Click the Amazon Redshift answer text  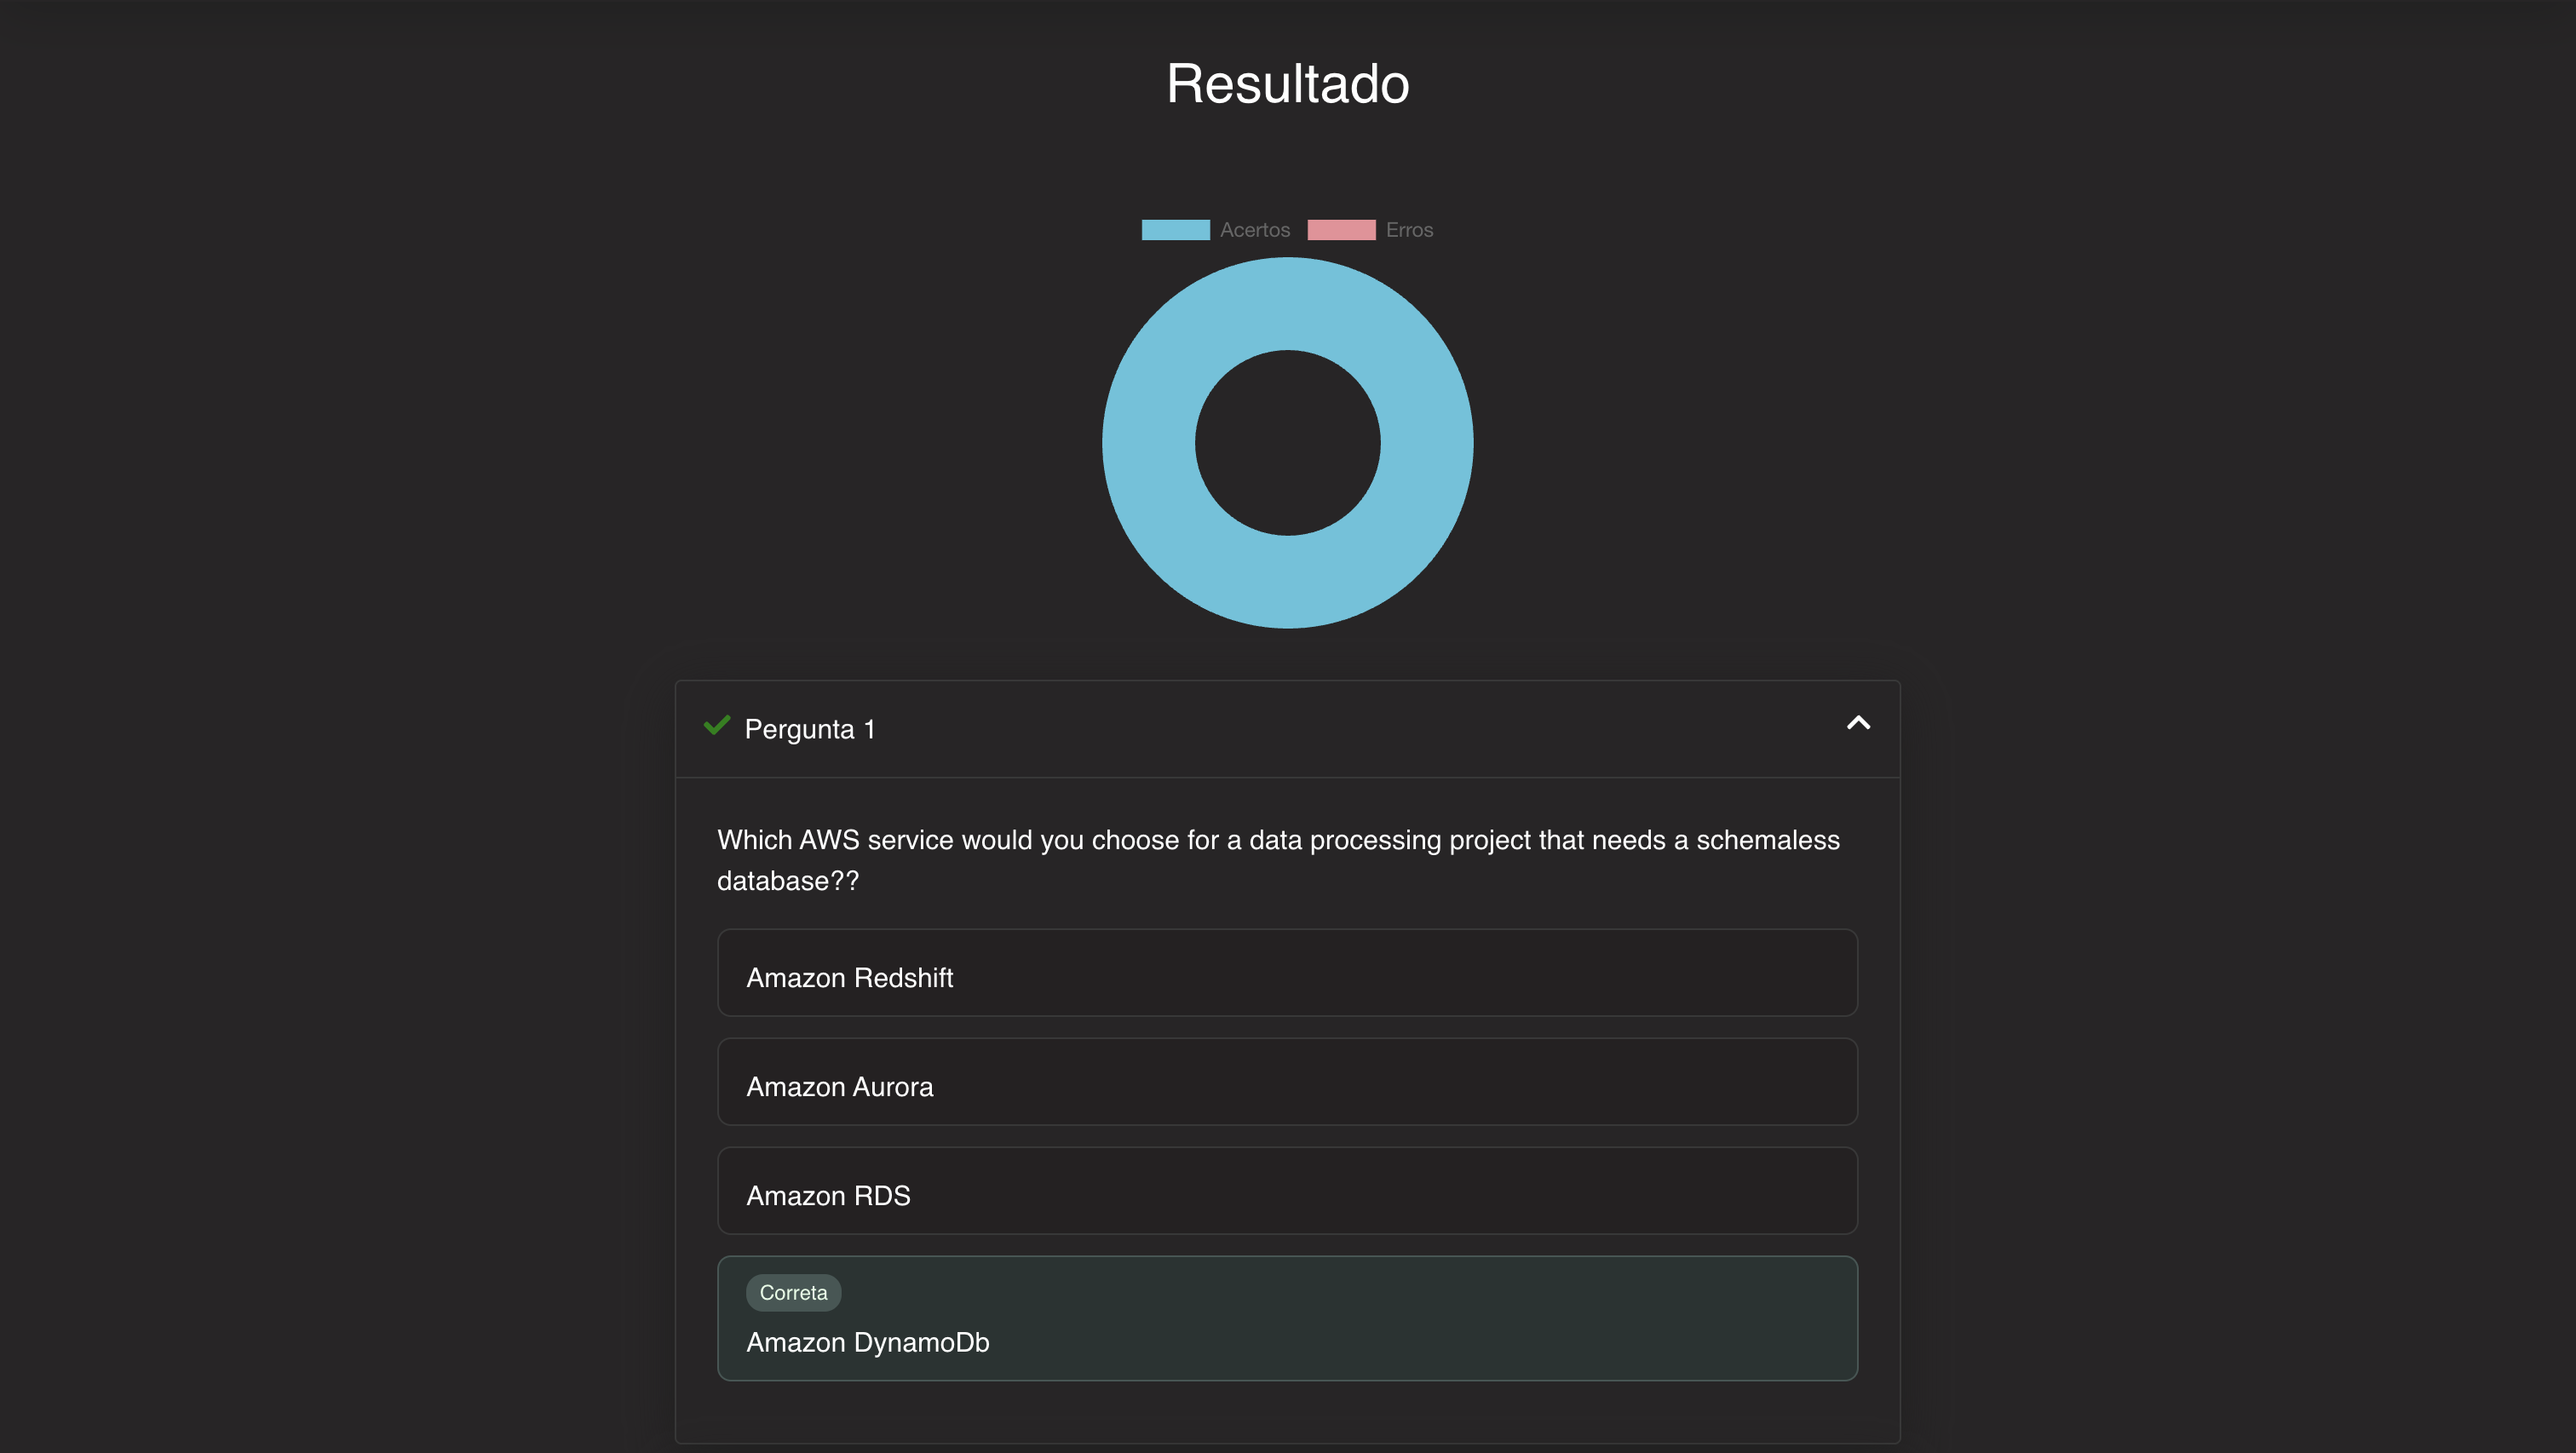(849, 978)
